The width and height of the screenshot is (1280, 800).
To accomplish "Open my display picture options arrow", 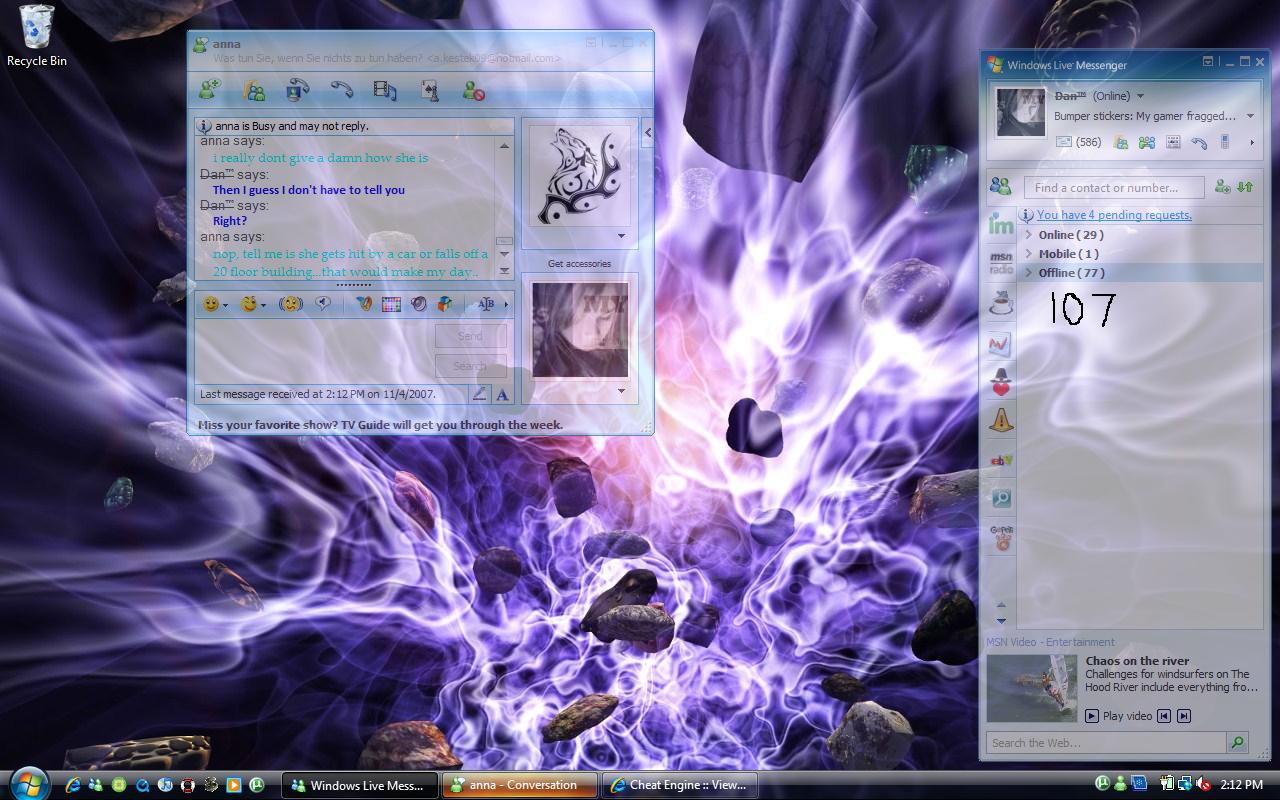I will [621, 391].
